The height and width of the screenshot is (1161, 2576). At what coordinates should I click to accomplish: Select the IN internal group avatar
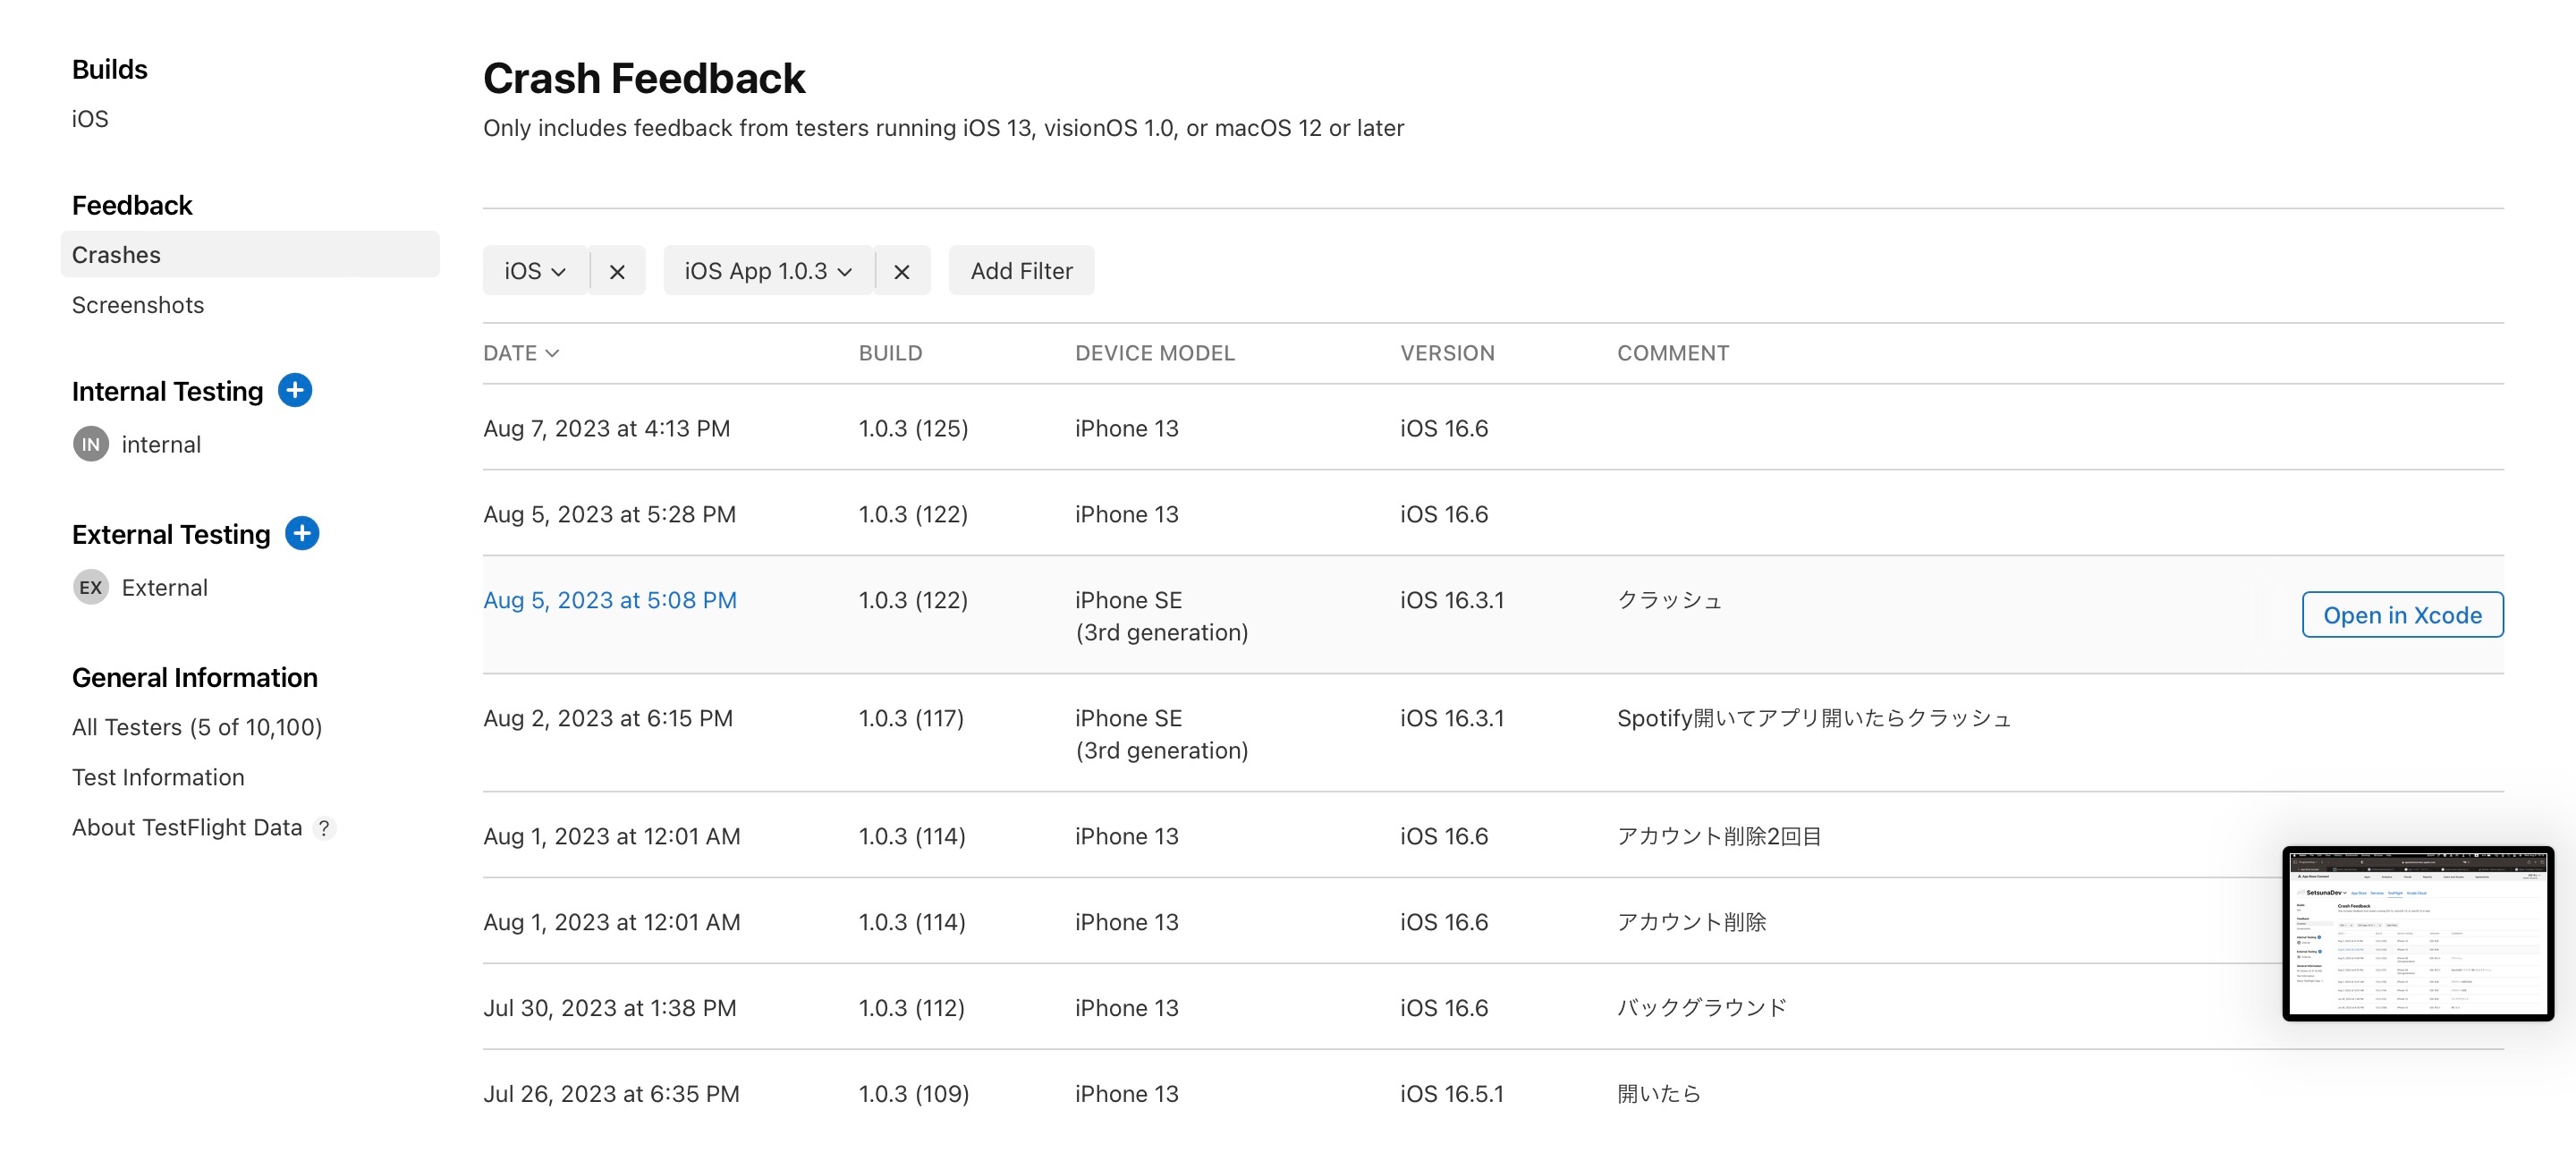point(91,444)
